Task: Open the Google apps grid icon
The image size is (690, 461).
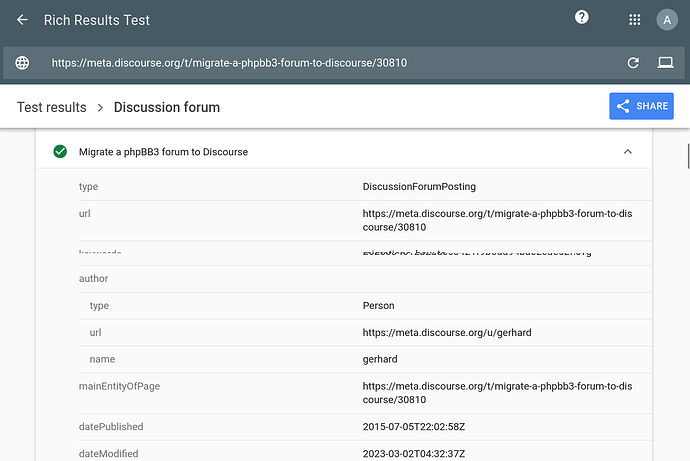Action: (634, 20)
